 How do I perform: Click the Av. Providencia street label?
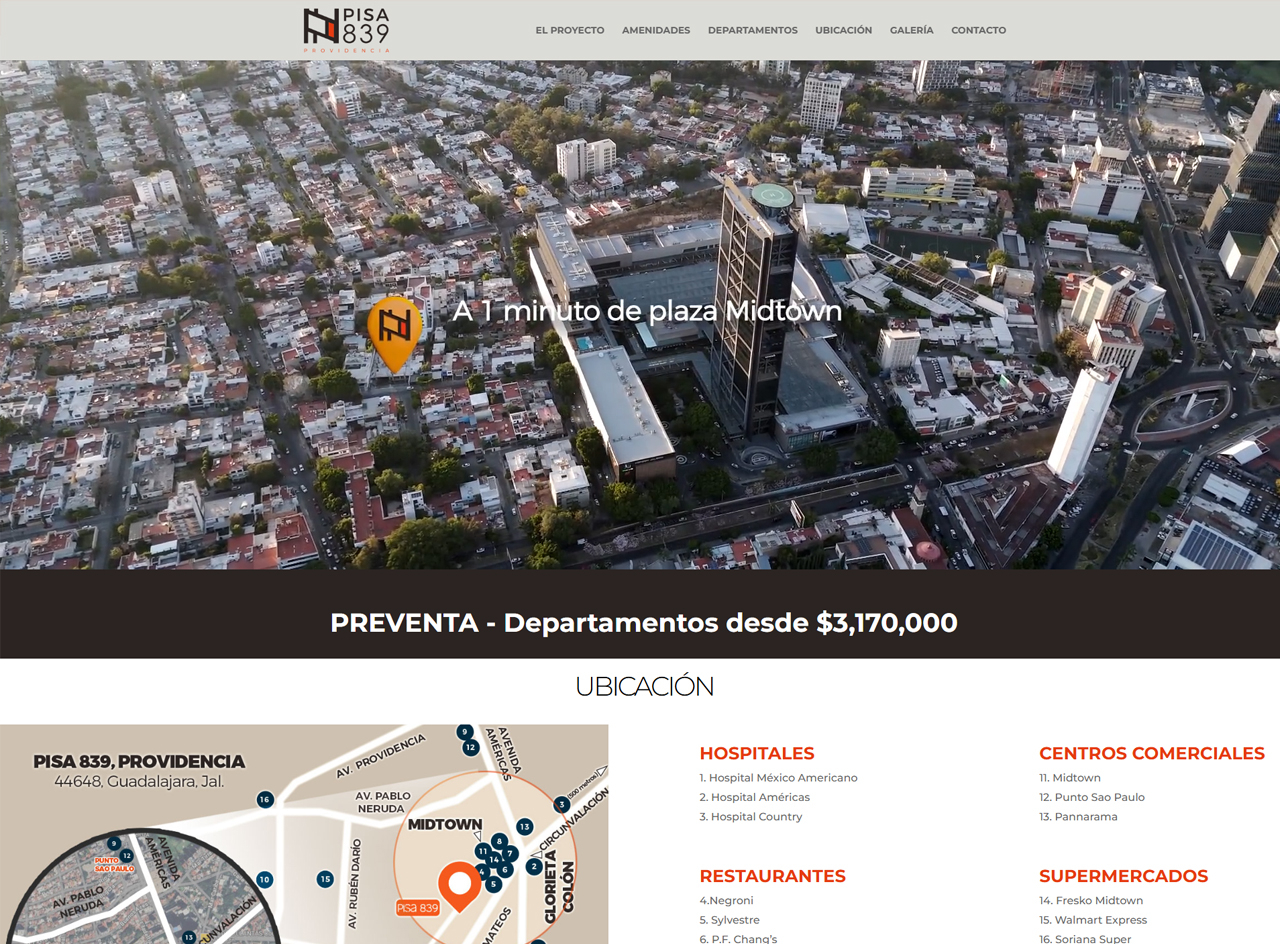pos(381,754)
